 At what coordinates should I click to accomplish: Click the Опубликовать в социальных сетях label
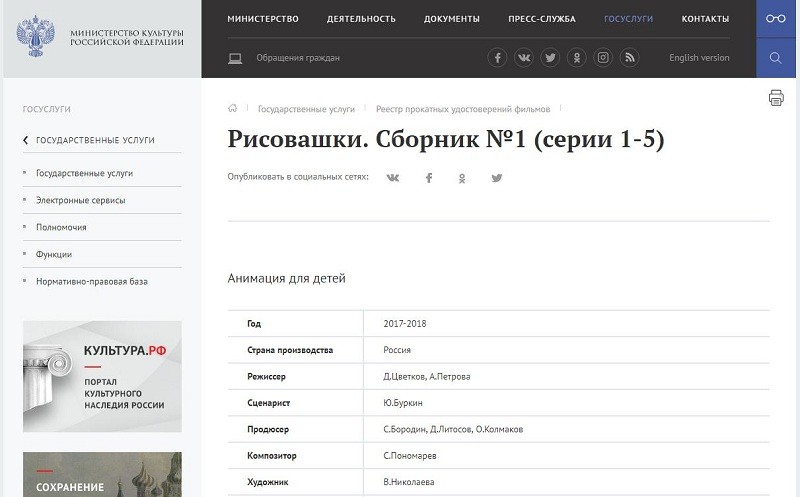click(x=298, y=177)
